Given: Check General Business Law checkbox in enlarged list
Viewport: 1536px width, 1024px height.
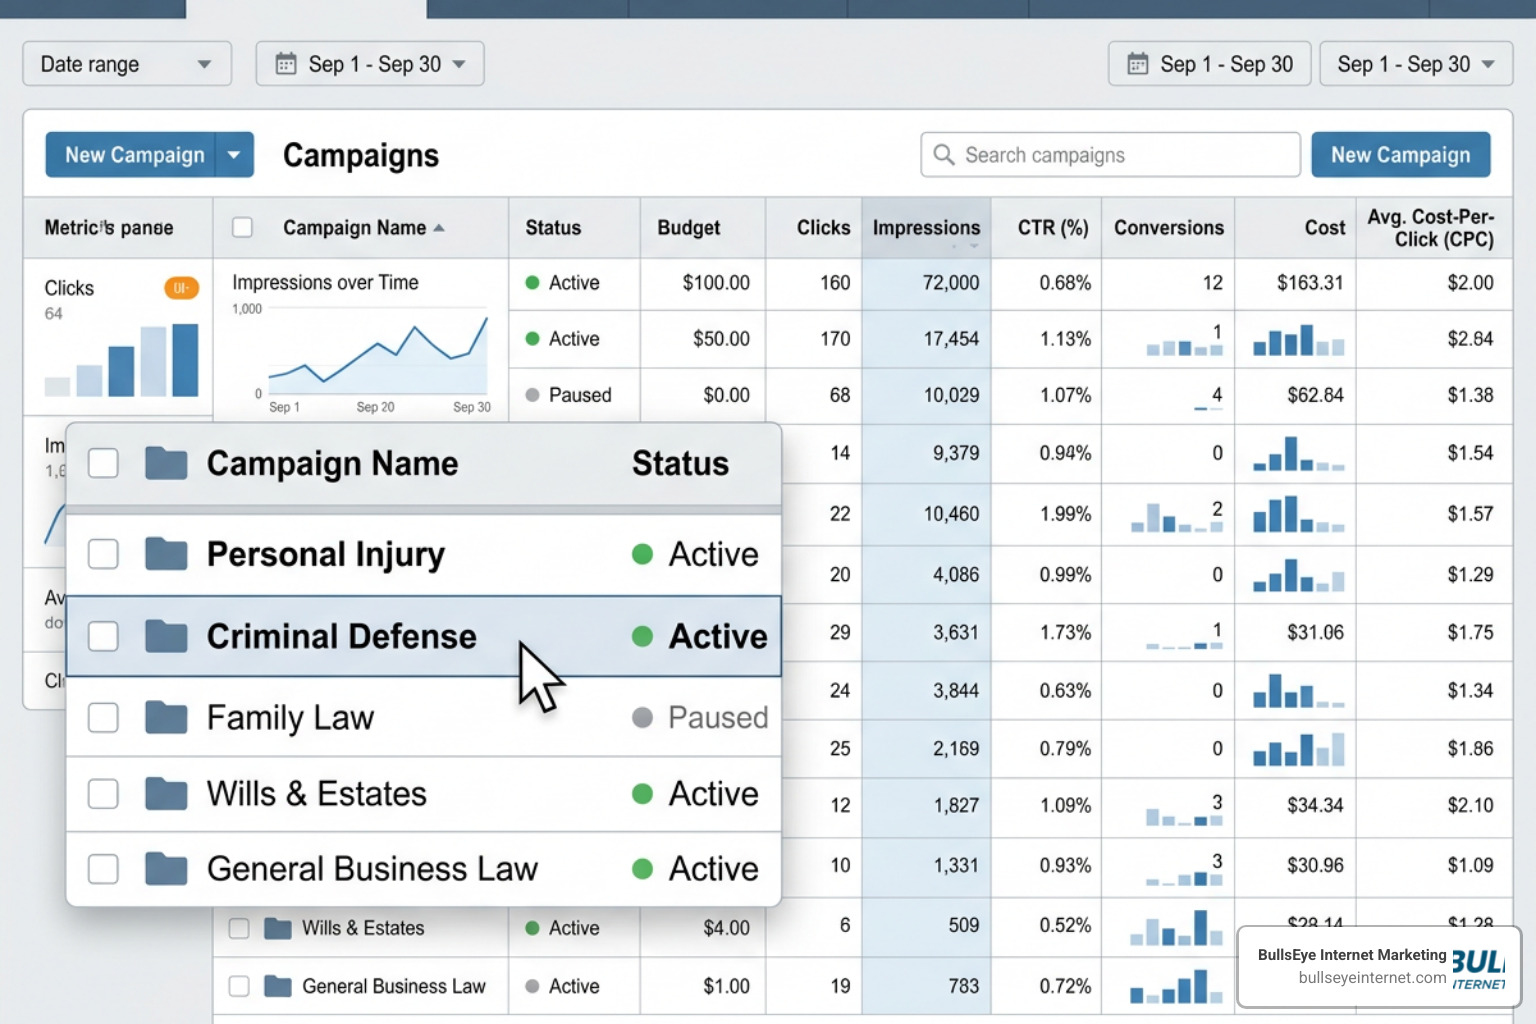Looking at the screenshot, I should [x=103, y=869].
